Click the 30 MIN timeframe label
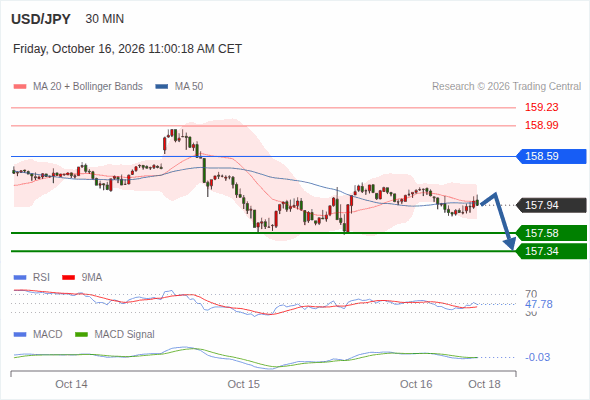This screenshot has width=590, height=400. coord(105,19)
